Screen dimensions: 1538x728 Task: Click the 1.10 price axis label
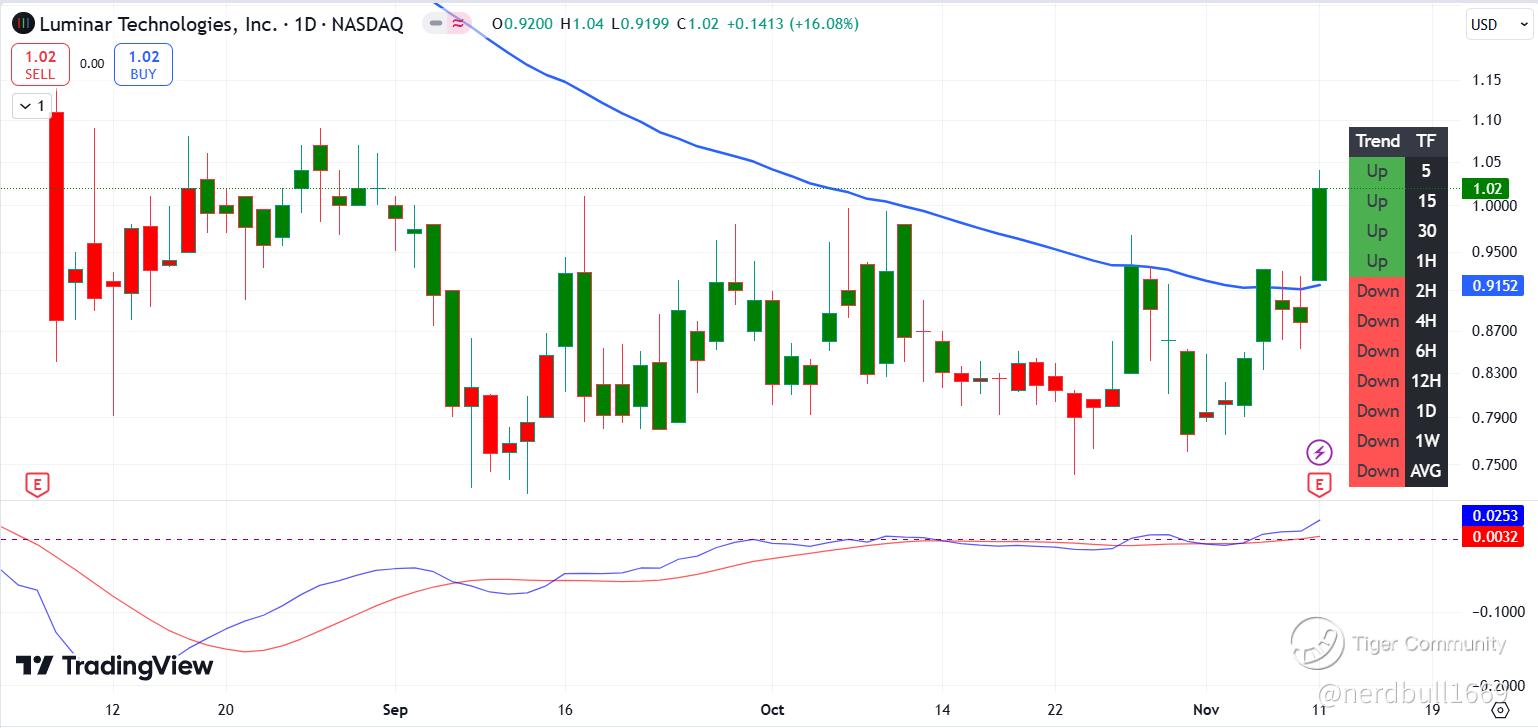1487,120
